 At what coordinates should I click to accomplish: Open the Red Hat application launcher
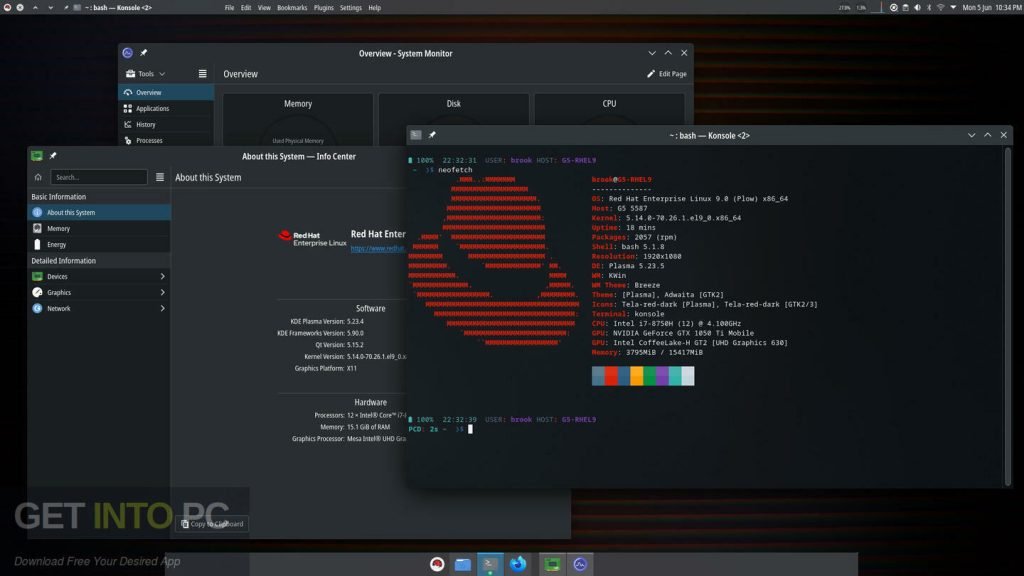pyautogui.click(x=437, y=563)
